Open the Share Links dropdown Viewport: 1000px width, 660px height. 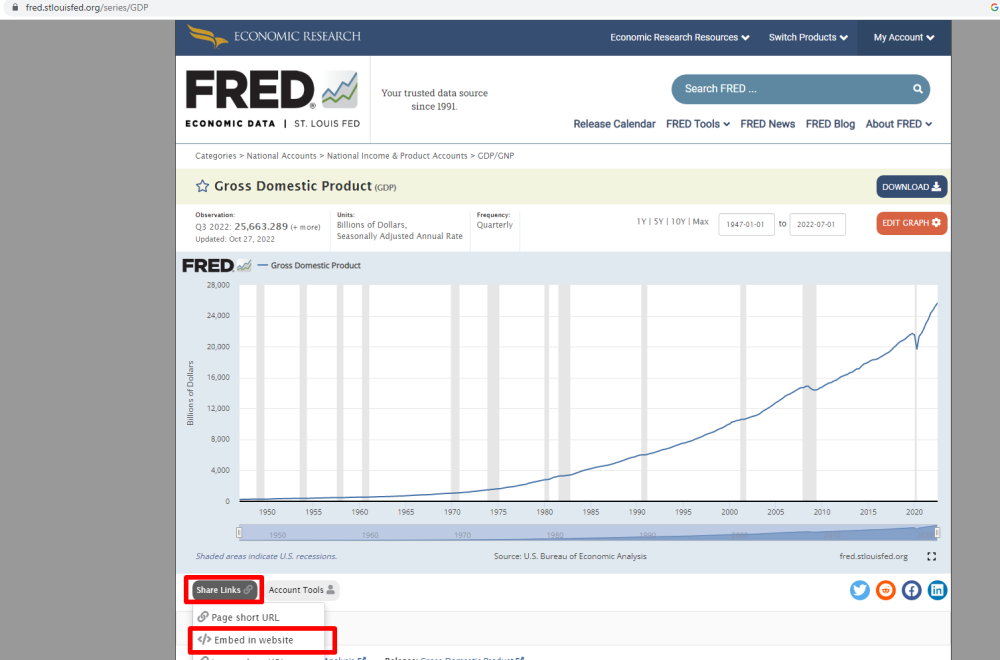pos(224,590)
